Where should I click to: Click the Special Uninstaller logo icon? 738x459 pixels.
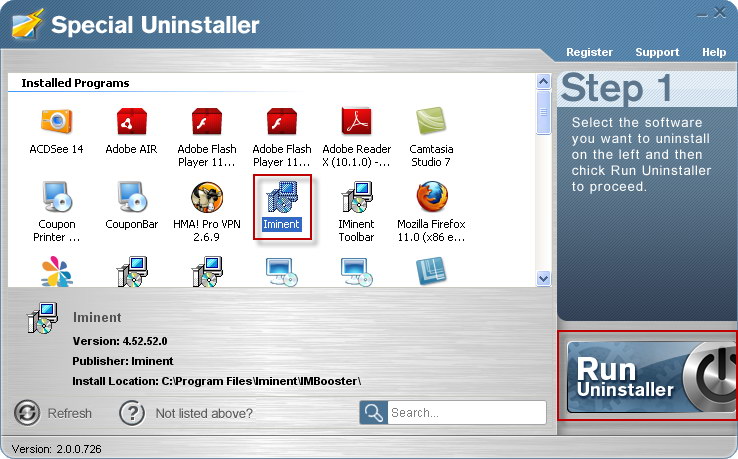coord(27,24)
